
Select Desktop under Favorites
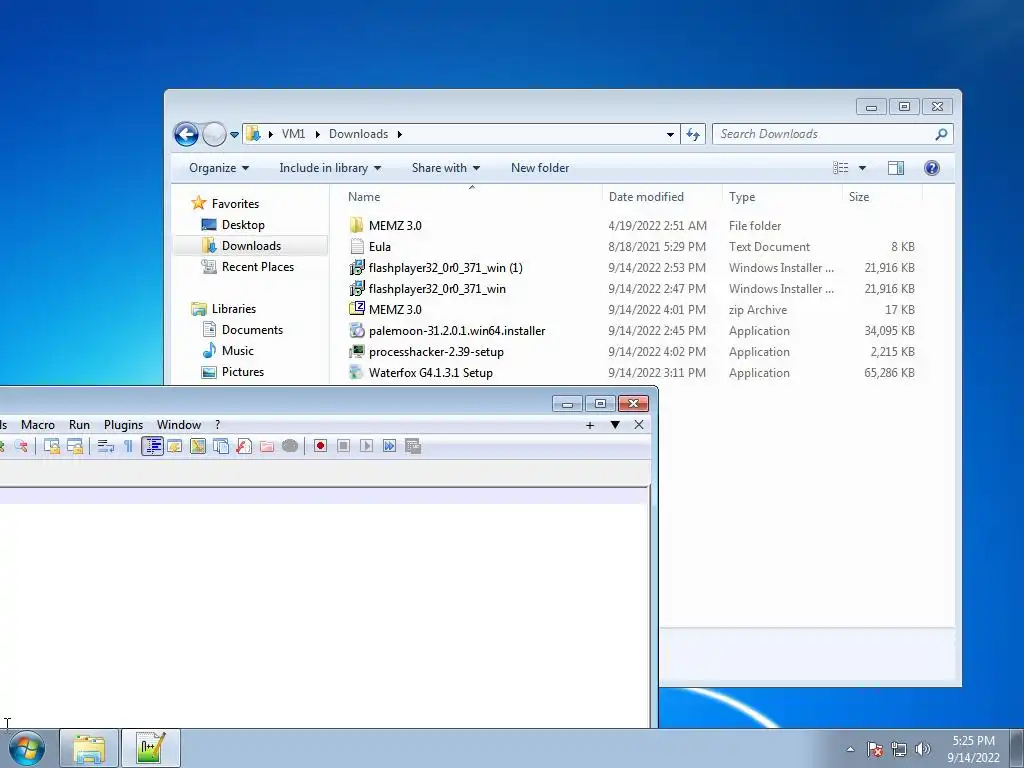coord(242,225)
